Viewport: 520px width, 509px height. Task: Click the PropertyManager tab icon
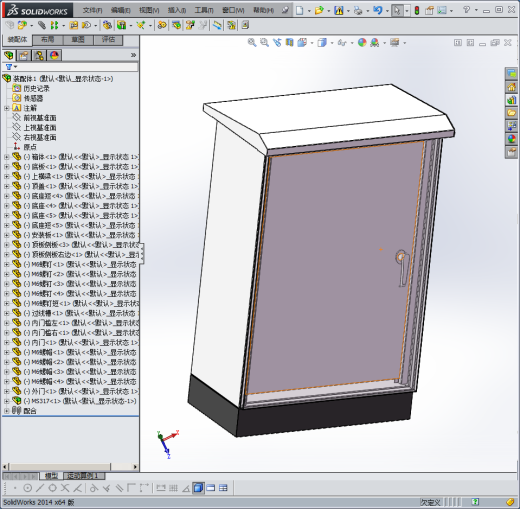coord(24,55)
